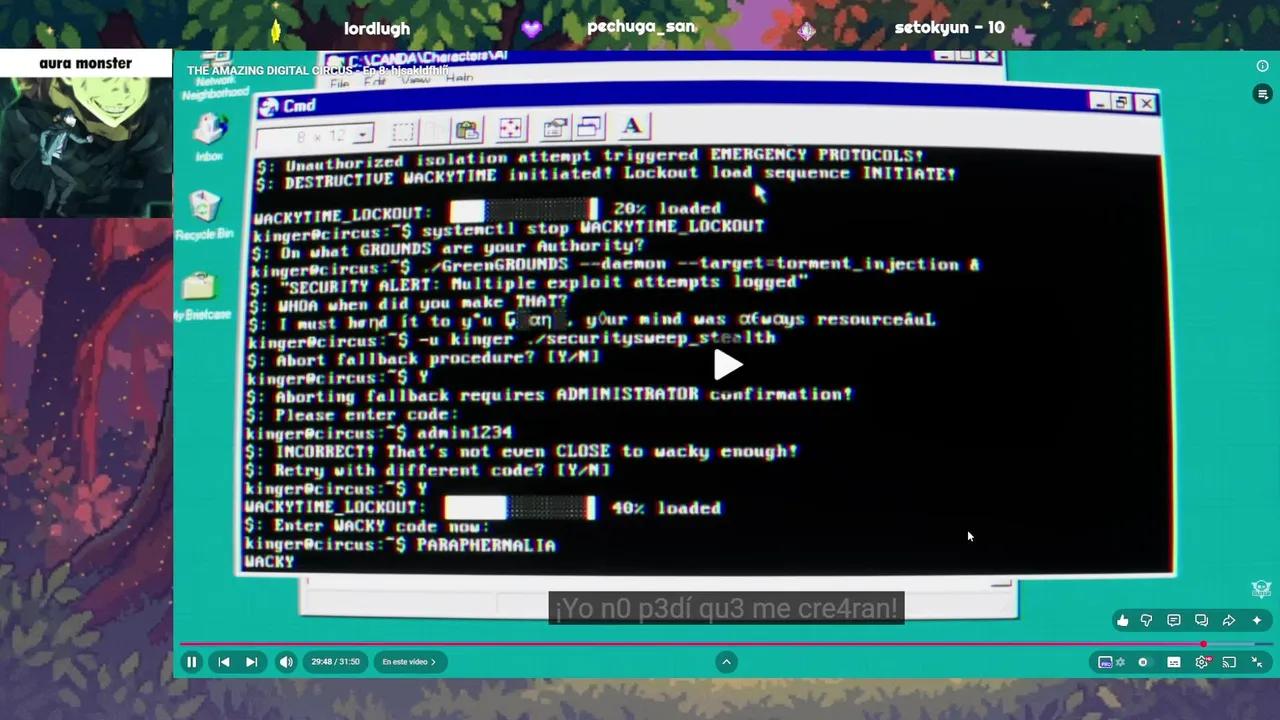Cast the video to a device
This screenshot has height=720, width=1280.
point(1229,662)
